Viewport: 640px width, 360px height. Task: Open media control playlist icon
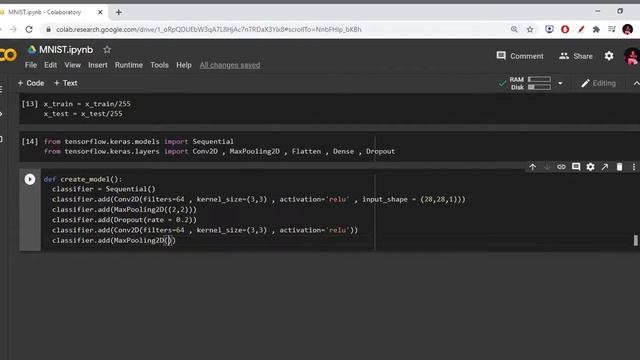point(611,29)
